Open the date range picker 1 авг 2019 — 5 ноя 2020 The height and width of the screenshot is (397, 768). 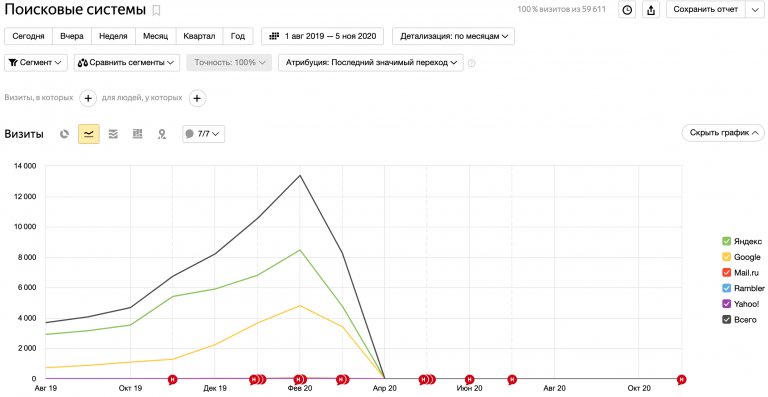point(322,36)
